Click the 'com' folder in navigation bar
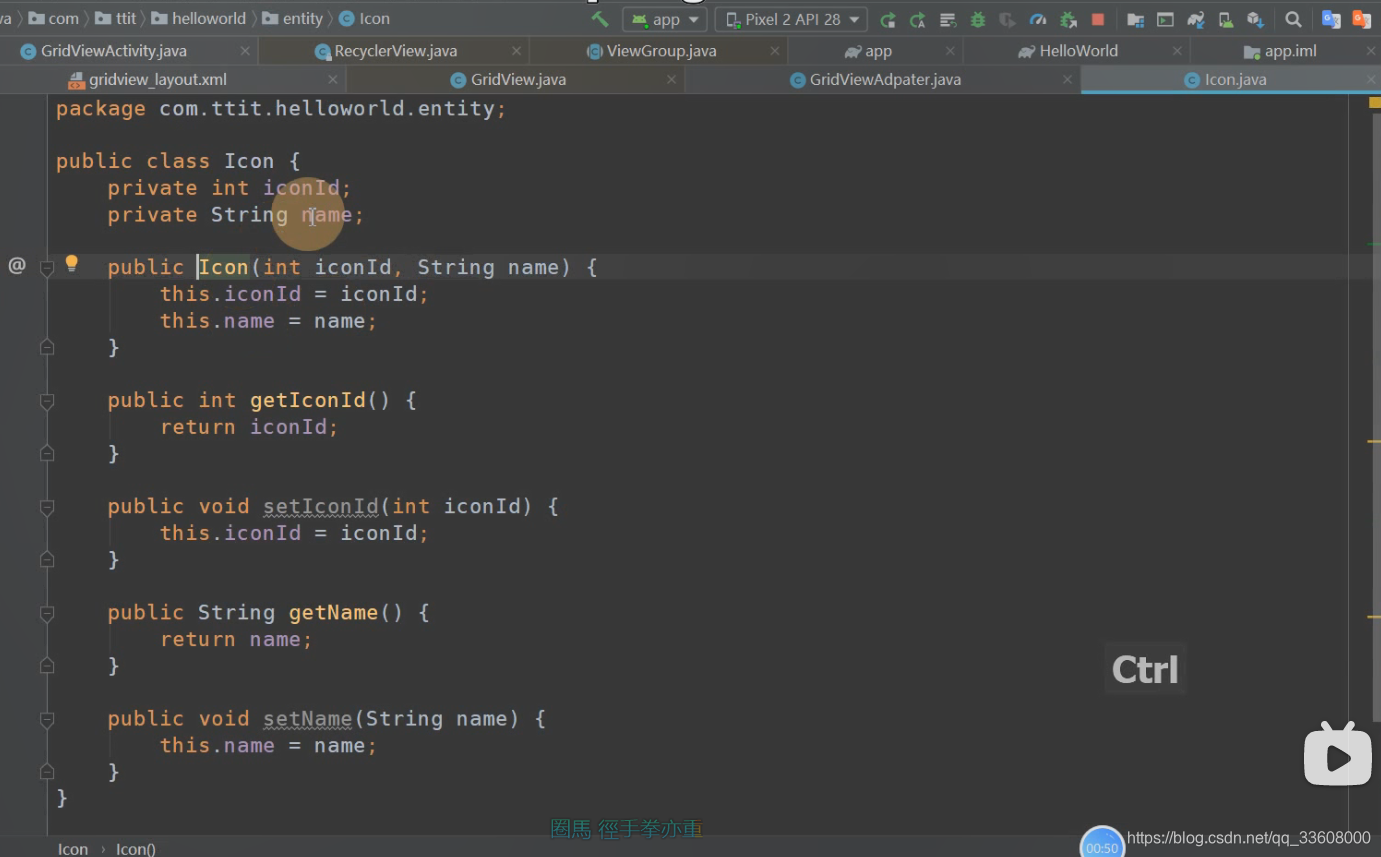Image resolution: width=1381 pixels, height=857 pixels. [x=54, y=19]
